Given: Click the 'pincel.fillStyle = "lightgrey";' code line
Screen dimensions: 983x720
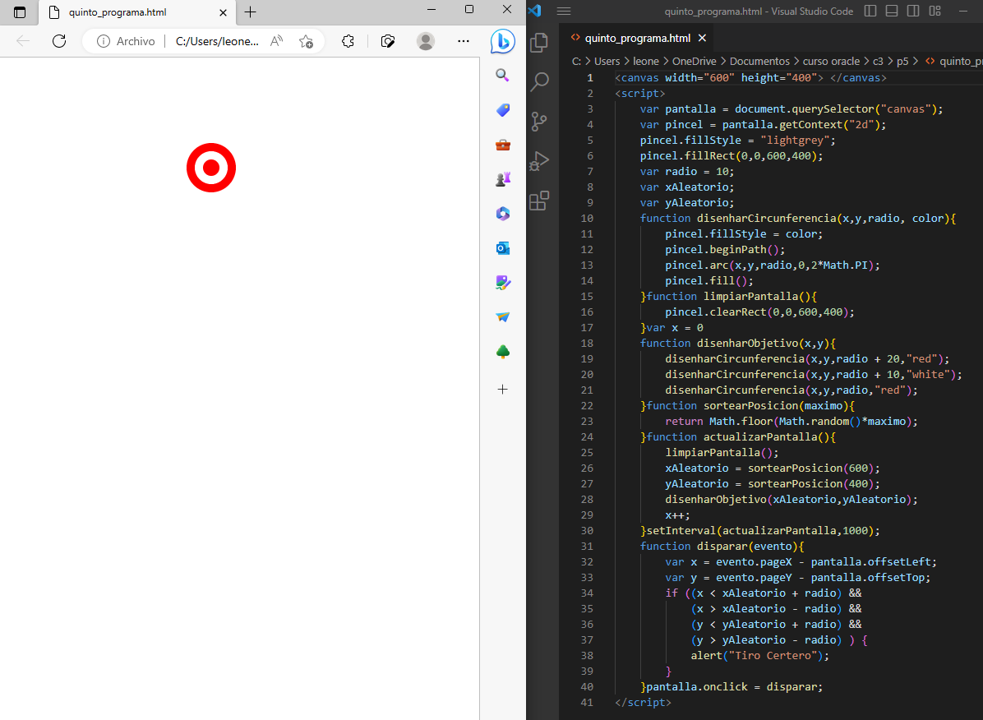Looking at the screenshot, I should (x=737, y=140).
